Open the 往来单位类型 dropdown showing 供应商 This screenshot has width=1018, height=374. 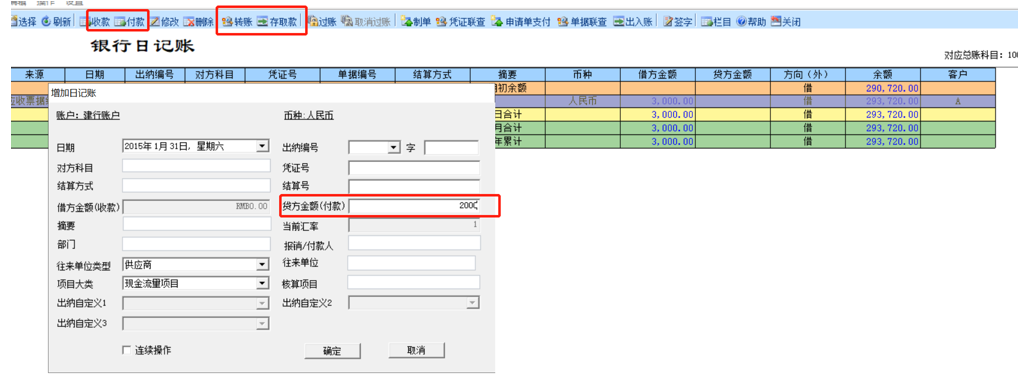point(262,265)
